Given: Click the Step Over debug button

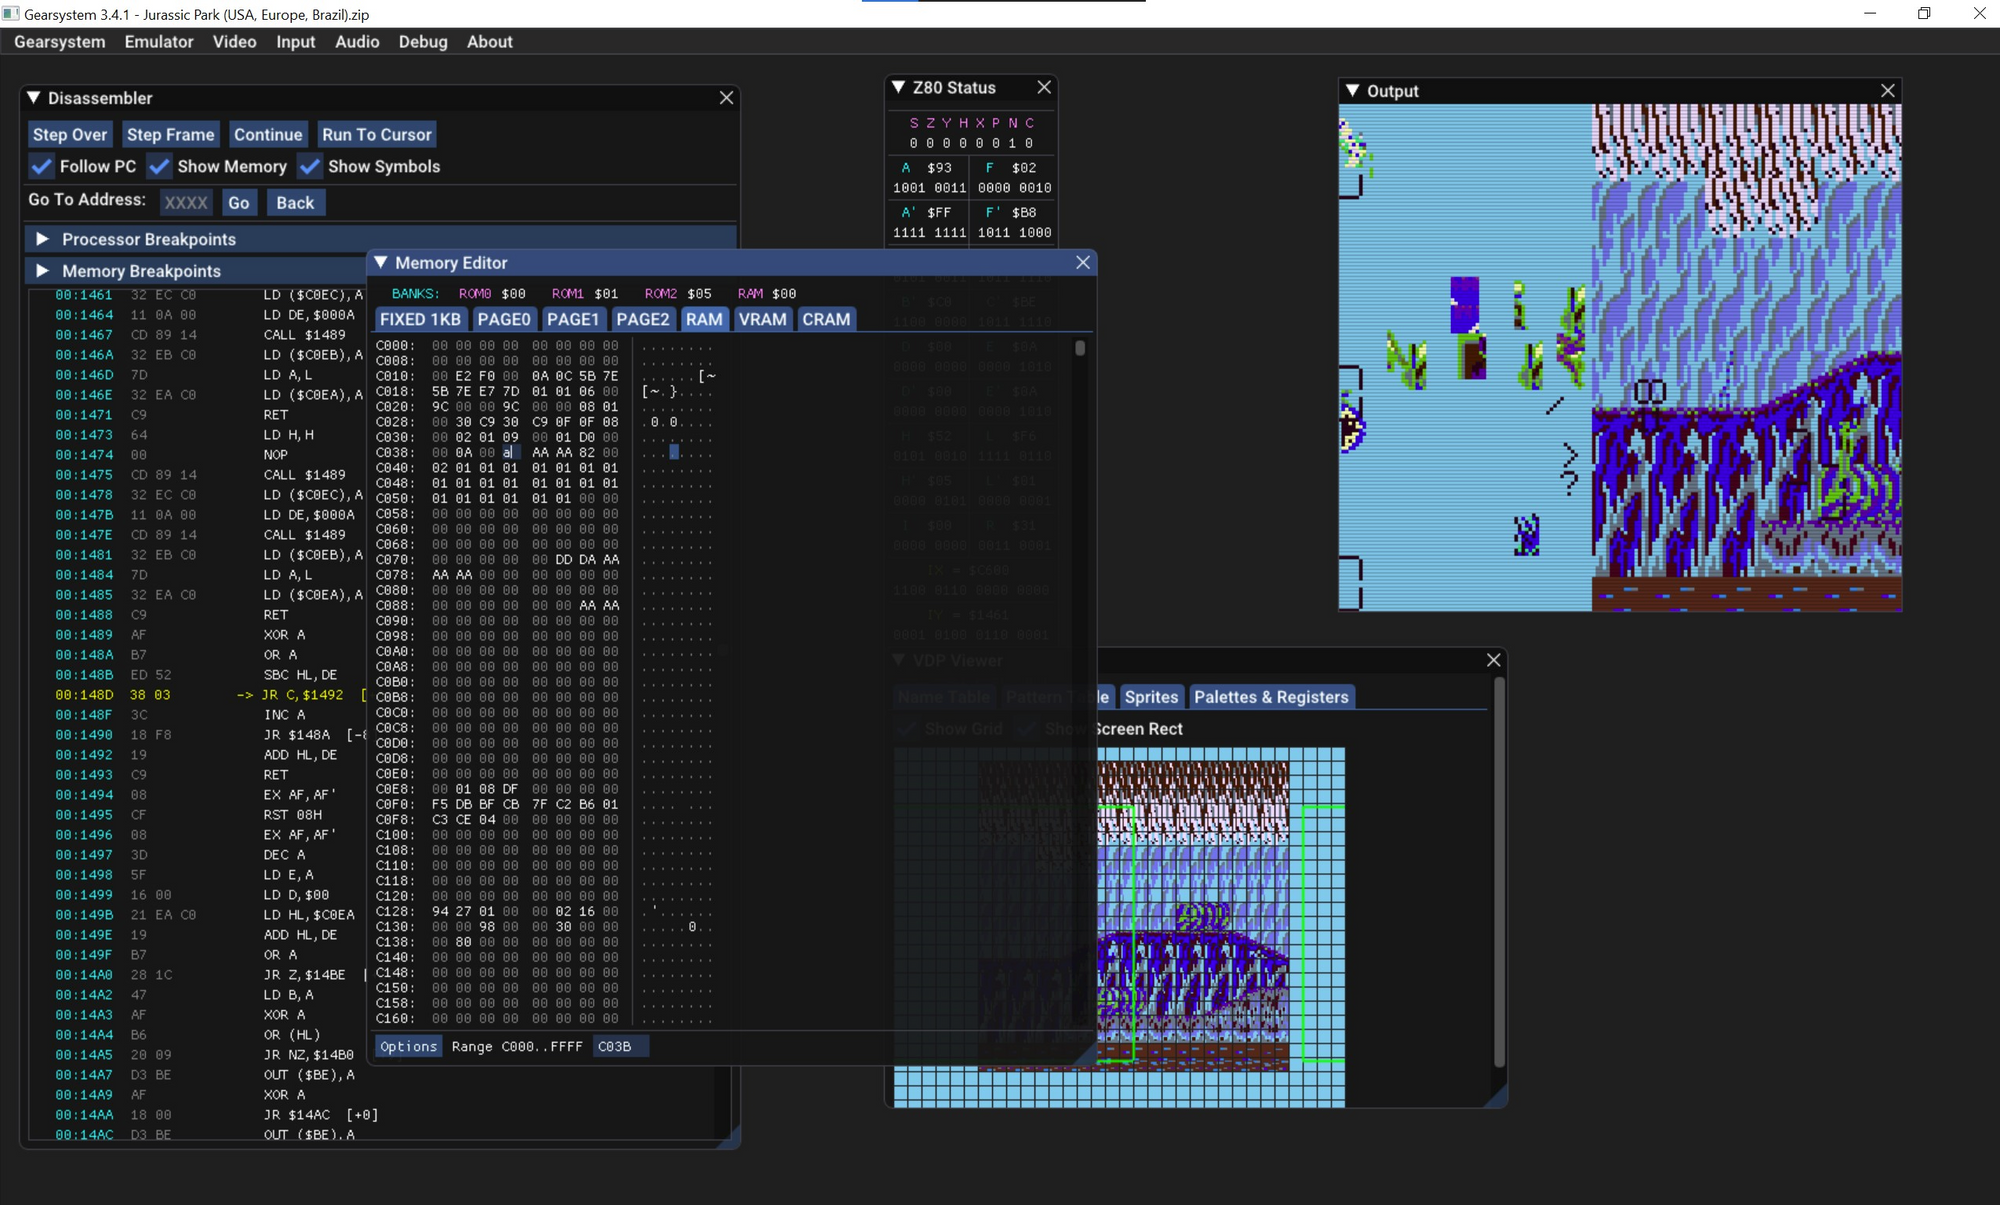Looking at the screenshot, I should 70,133.
